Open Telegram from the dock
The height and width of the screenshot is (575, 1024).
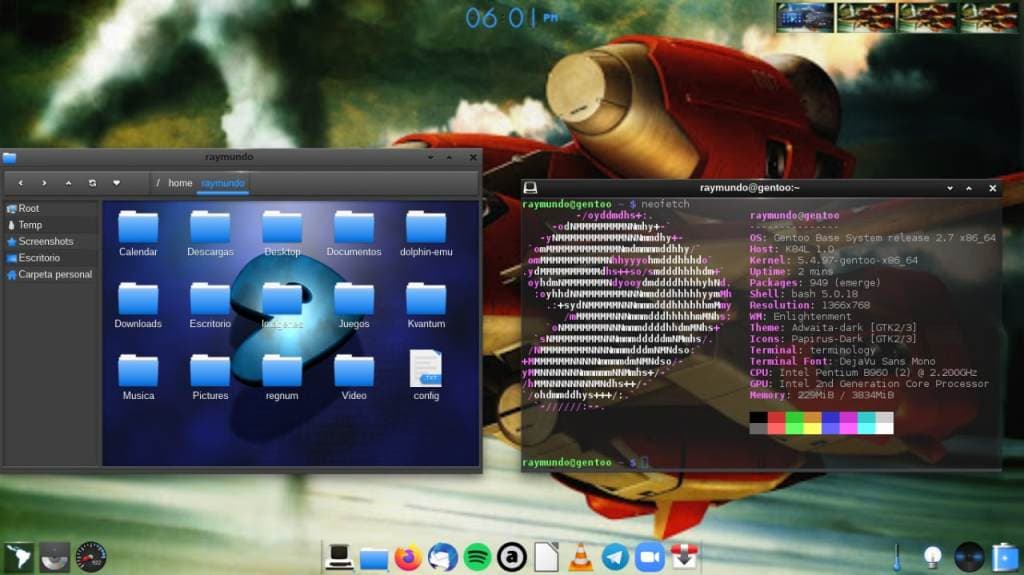pyautogui.click(x=615, y=557)
